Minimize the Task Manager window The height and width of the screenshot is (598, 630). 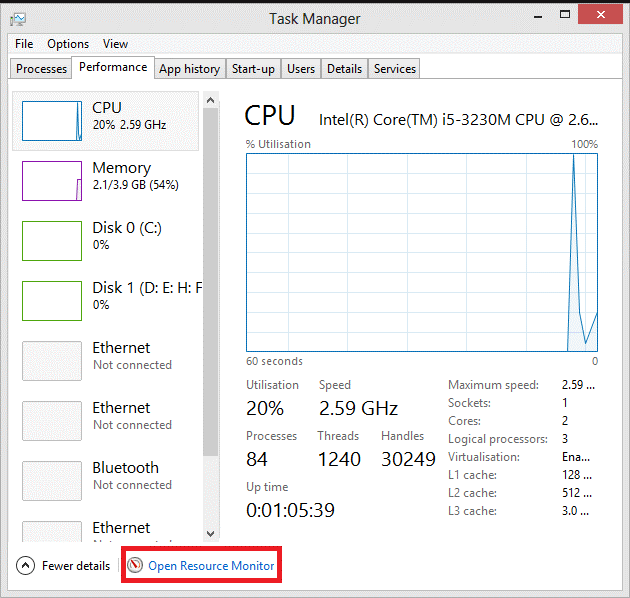click(538, 16)
